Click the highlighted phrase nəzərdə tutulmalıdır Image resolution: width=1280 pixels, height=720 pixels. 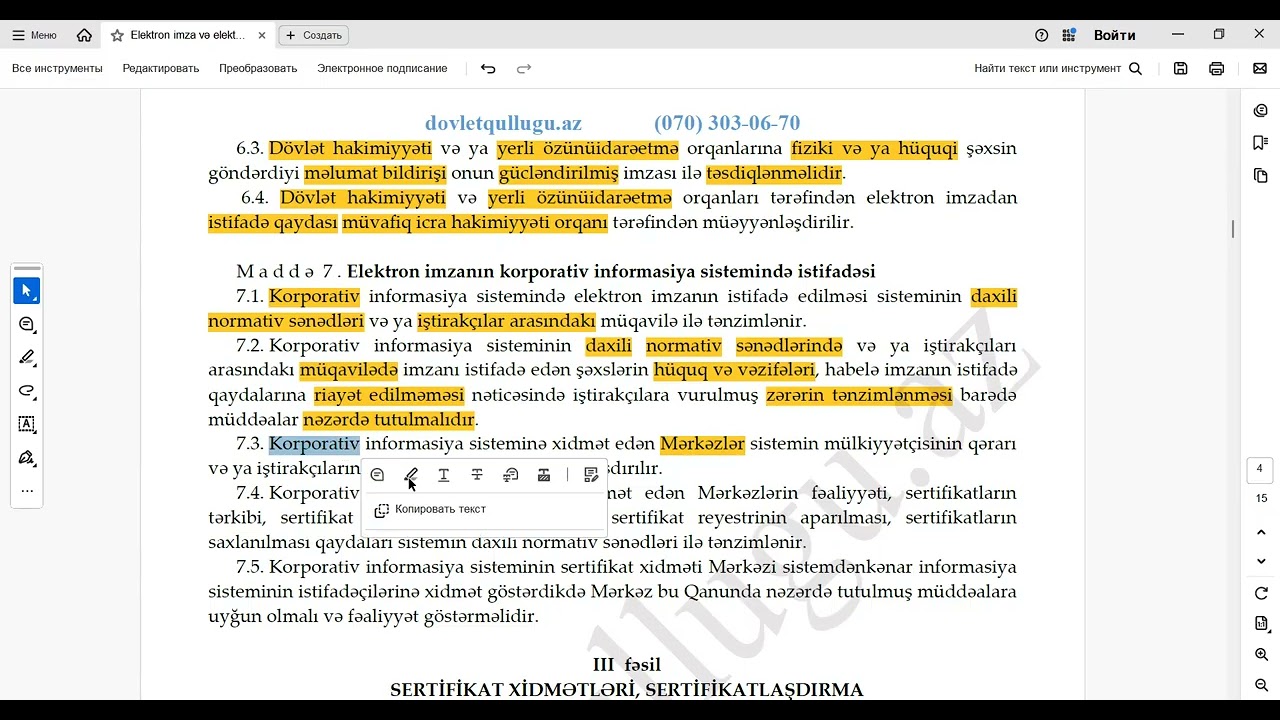389,420
